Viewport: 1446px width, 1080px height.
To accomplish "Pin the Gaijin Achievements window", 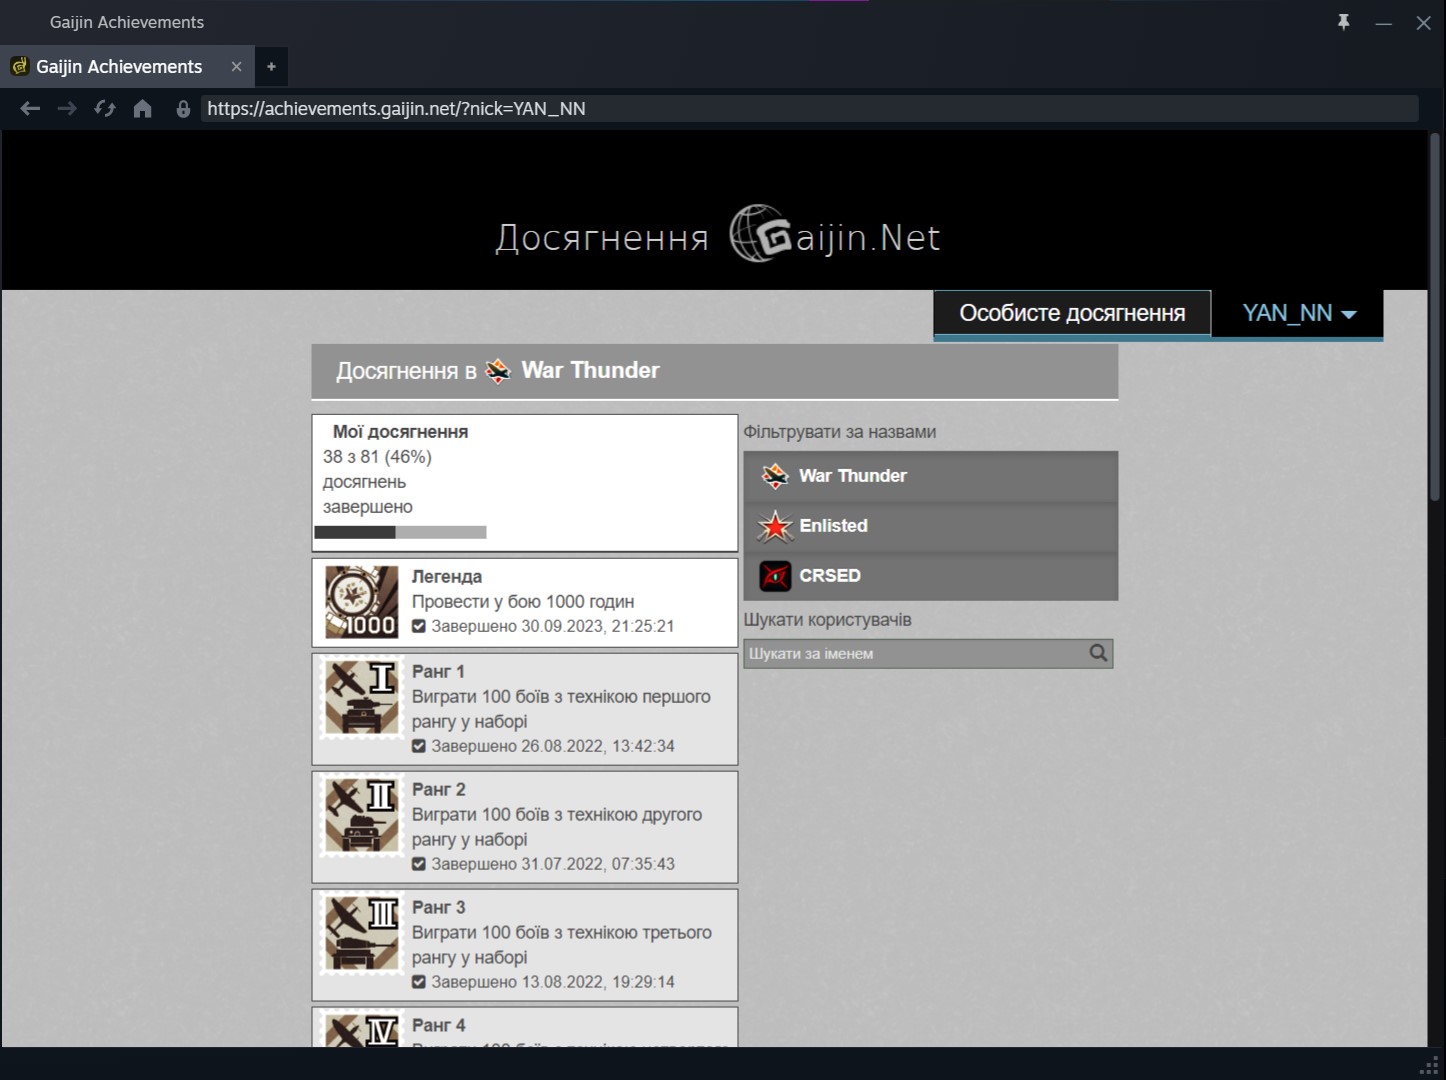I will tap(1343, 22).
